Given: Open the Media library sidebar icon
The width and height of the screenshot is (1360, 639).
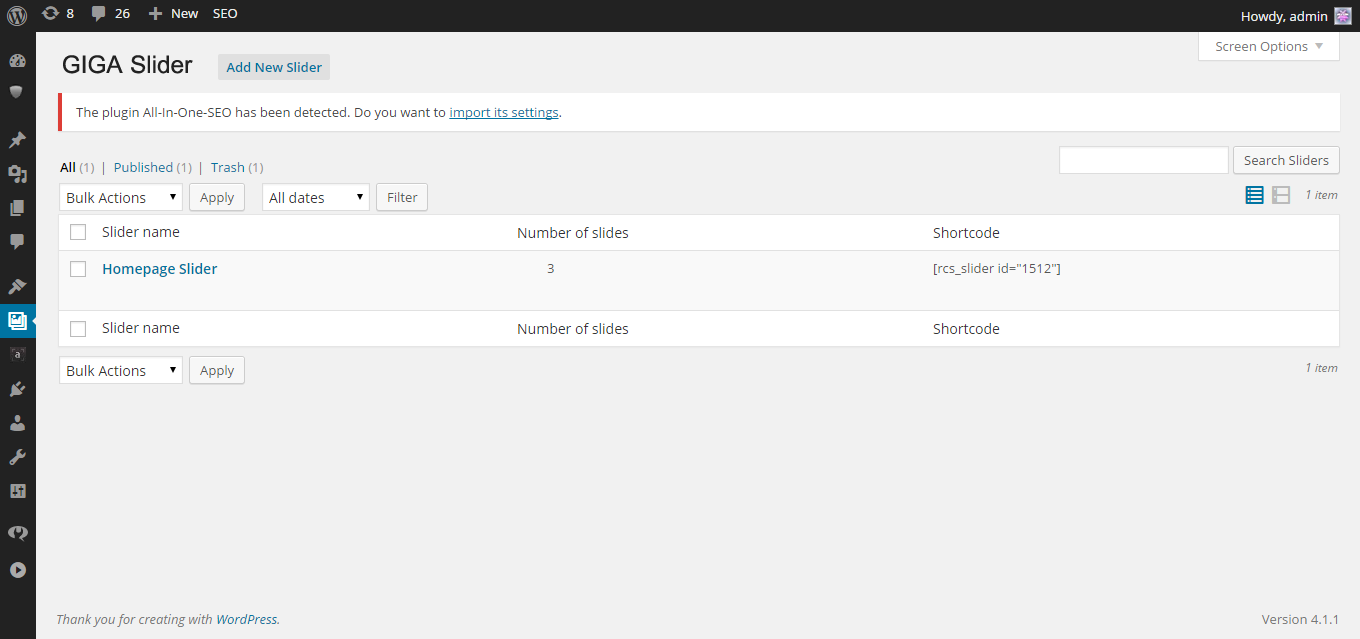Looking at the screenshot, I should coord(17,174).
